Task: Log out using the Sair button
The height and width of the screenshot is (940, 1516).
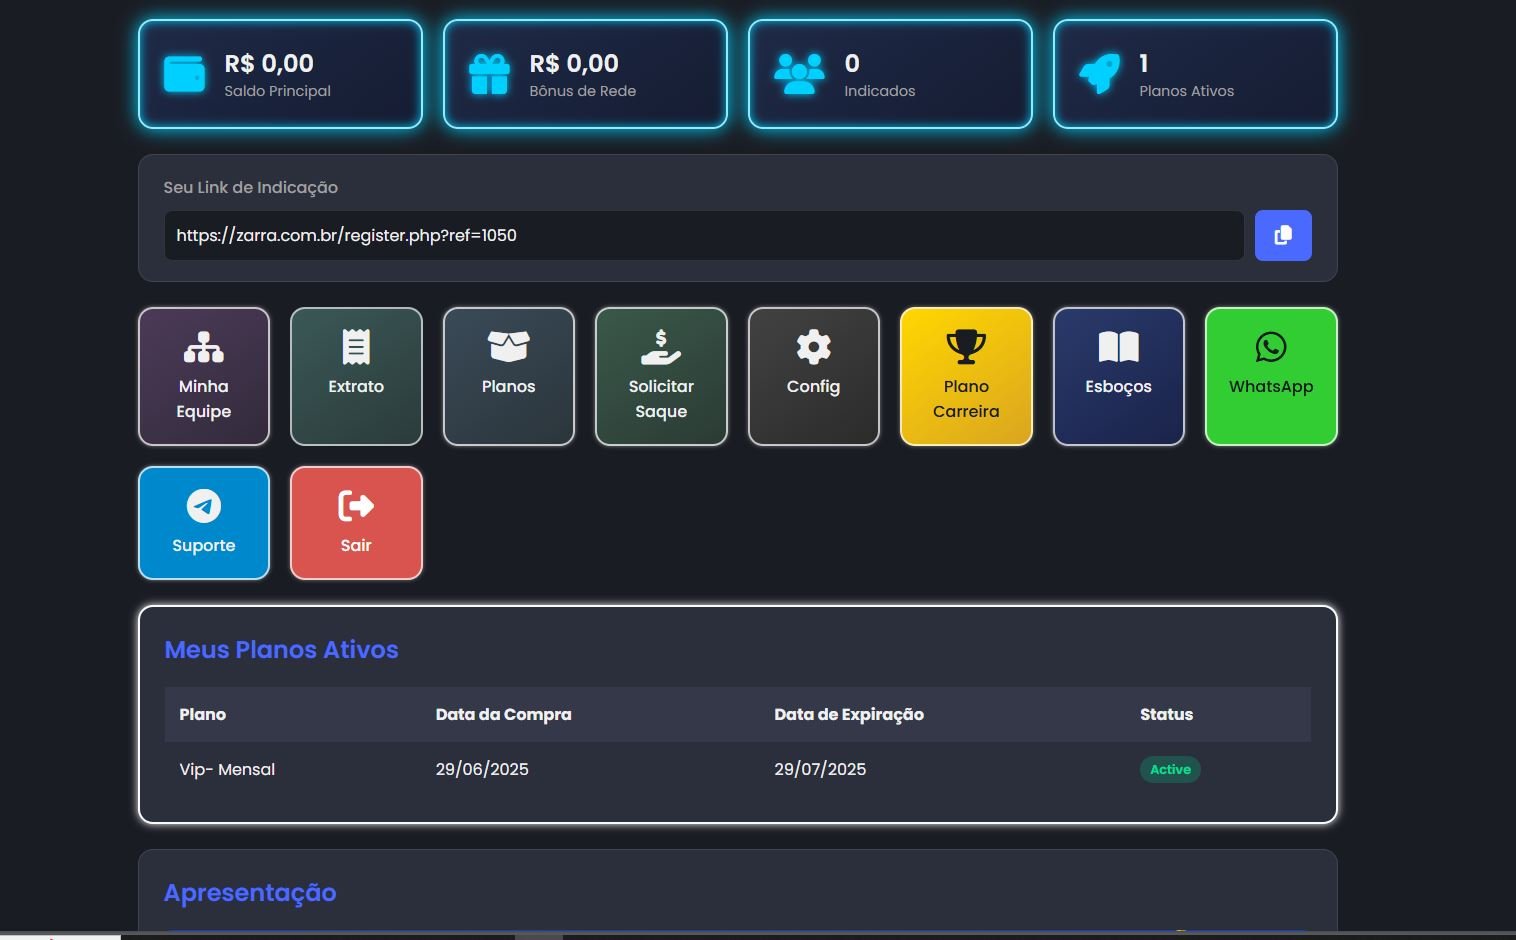Action: pyautogui.click(x=356, y=523)
